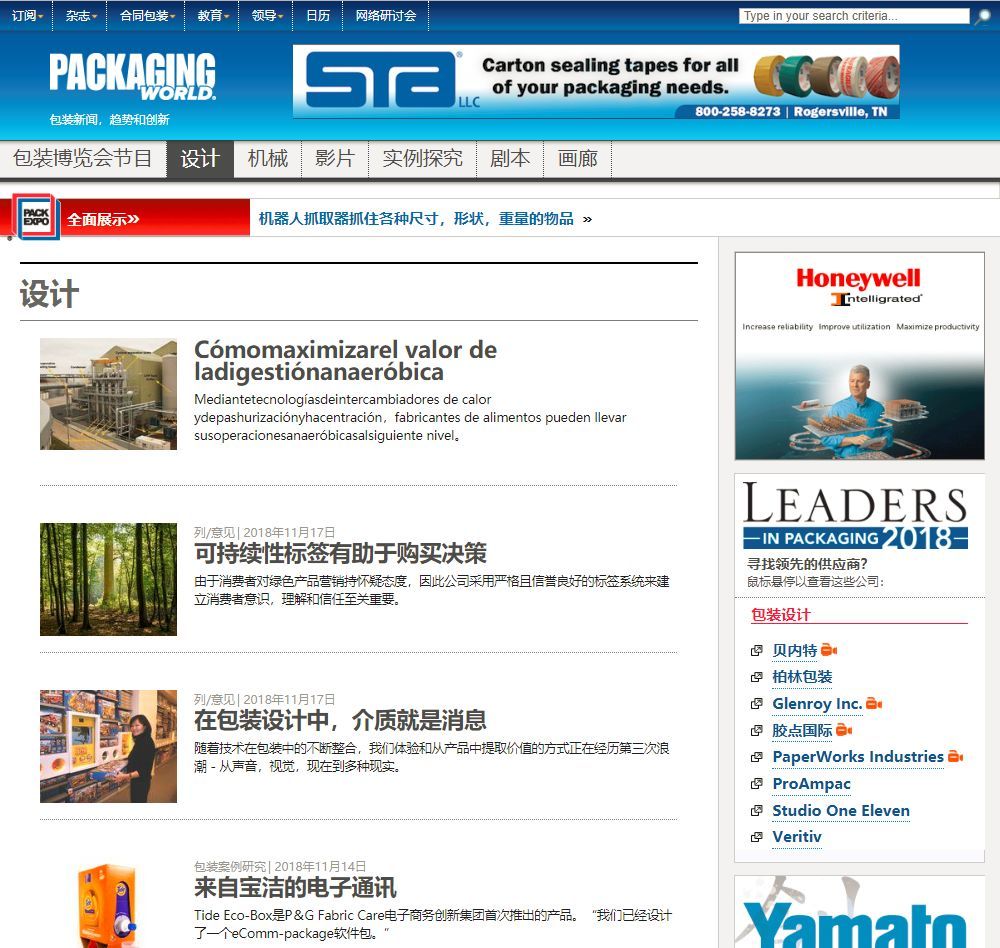The image size is (1000, 948).
Task: Click video camera icon next to Glenroy Inc.
Action: [x=874, y=704]
